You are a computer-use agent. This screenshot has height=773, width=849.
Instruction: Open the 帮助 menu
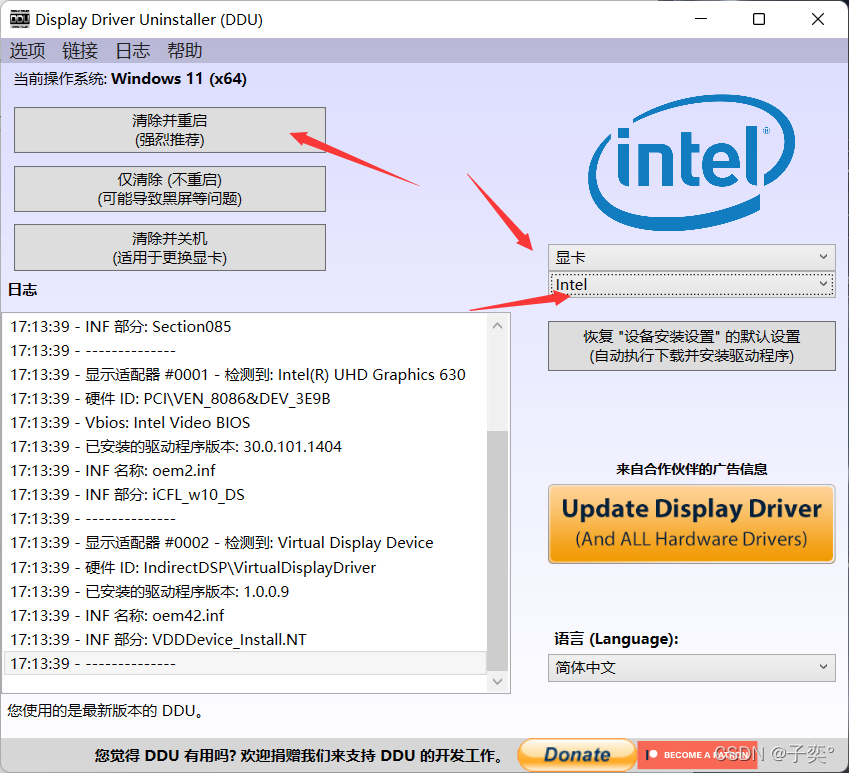pos(185,51)
